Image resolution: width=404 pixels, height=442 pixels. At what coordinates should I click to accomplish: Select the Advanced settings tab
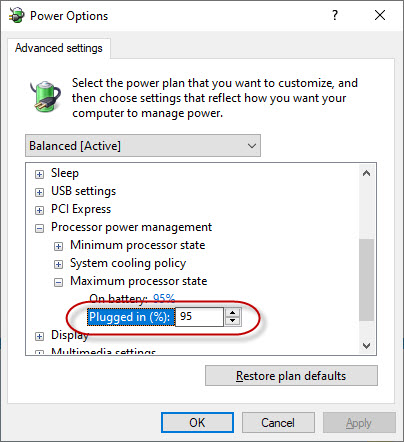(59, 48)
